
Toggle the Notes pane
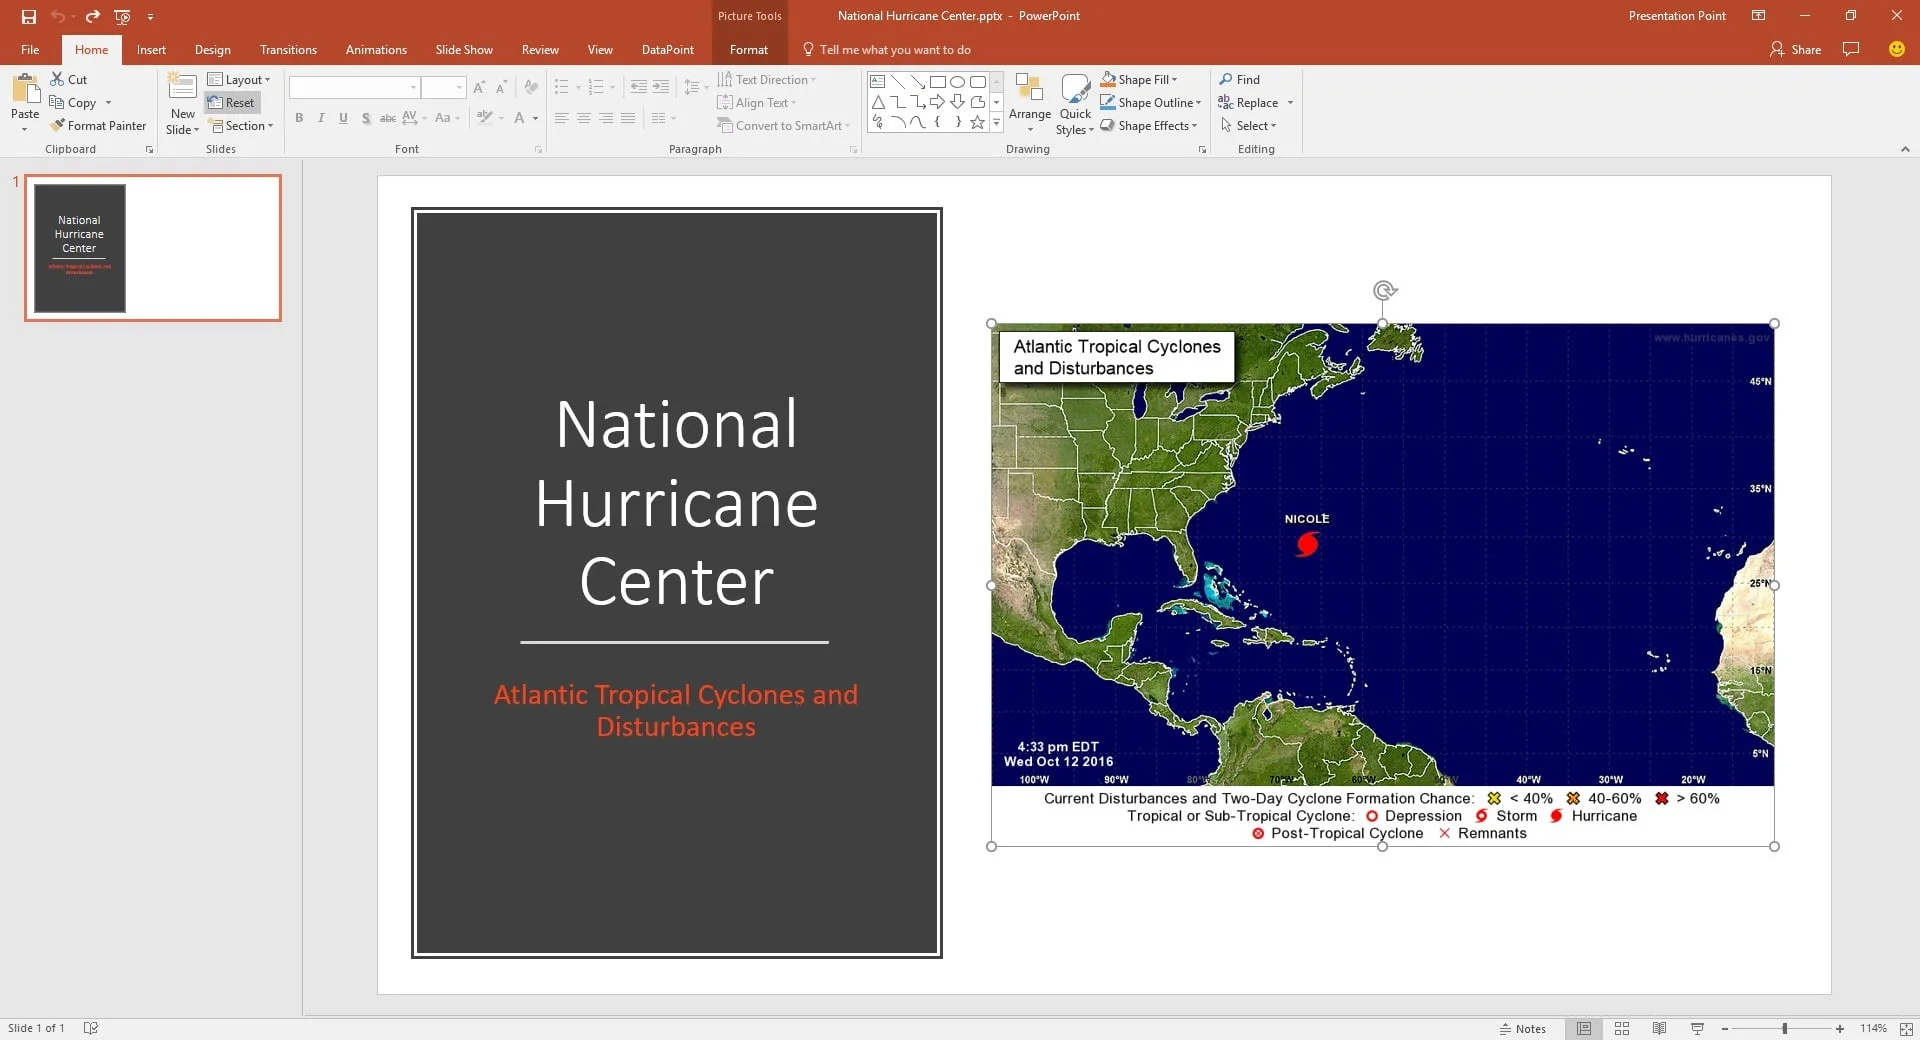[1522, 1028]
